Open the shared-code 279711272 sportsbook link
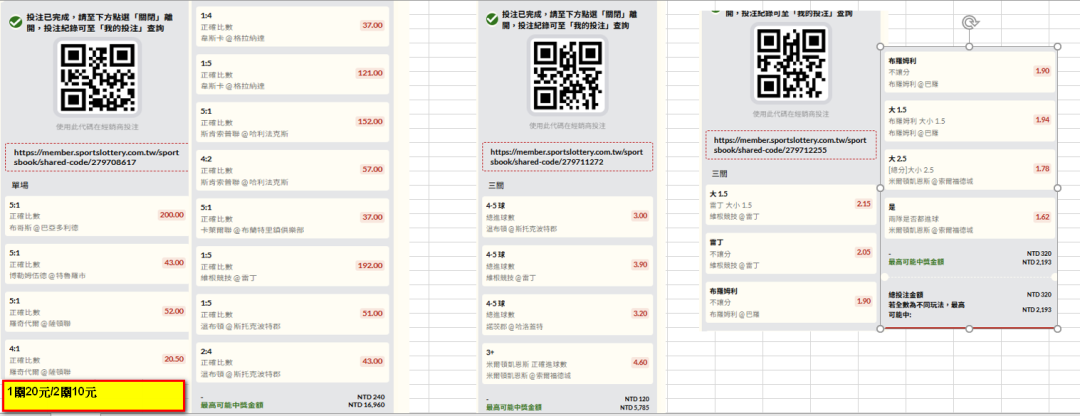 click(x=567, y=157)
